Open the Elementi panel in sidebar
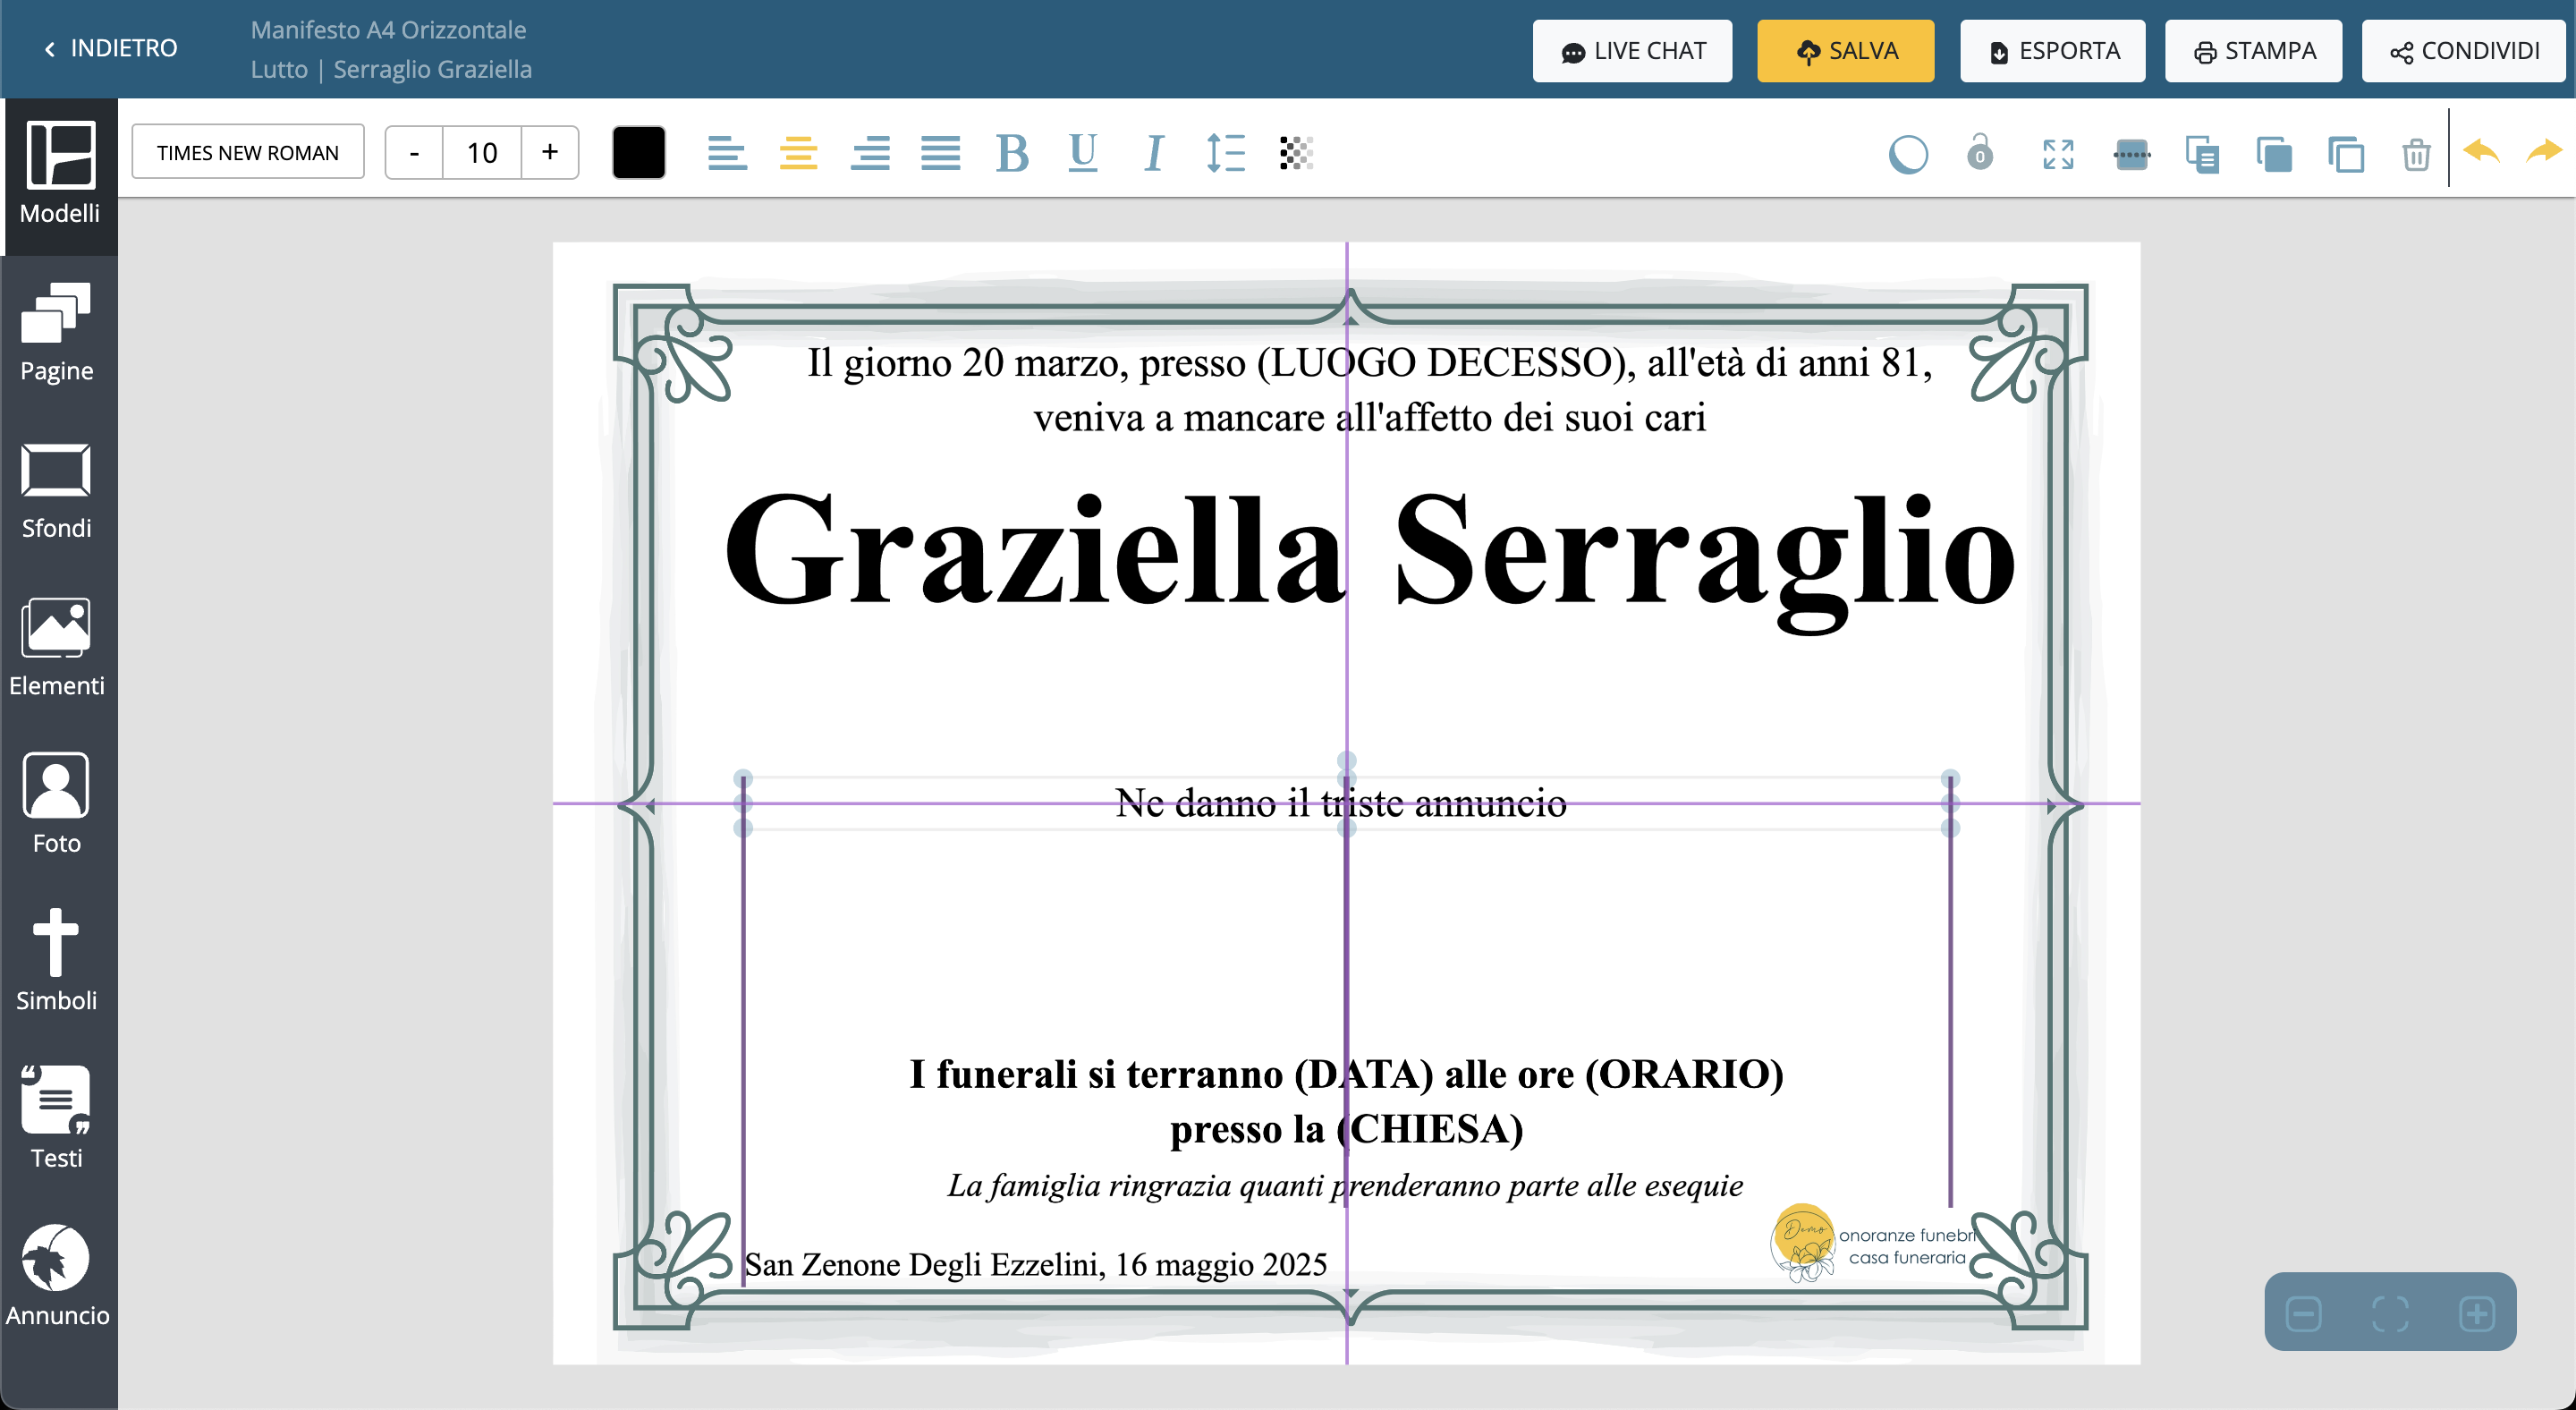This screenshot has width=2576, height=1410. 57,646
